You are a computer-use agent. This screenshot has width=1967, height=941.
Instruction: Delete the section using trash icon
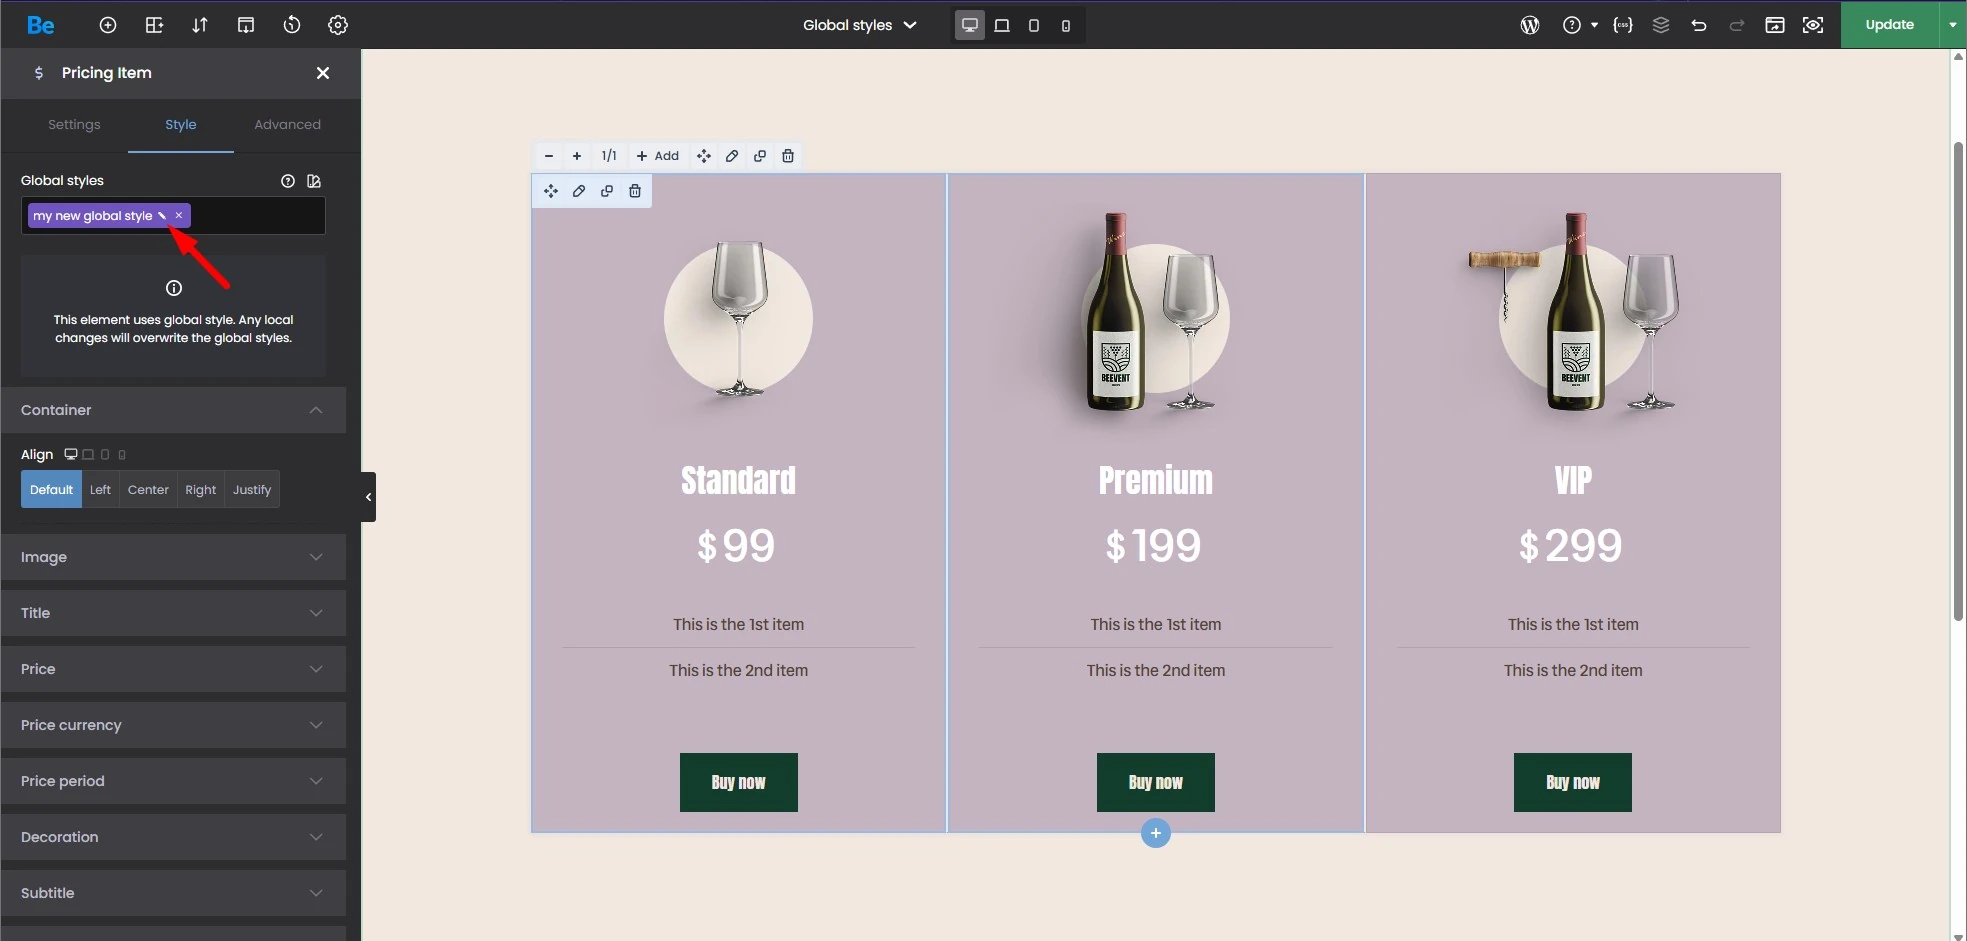[x=788, y=156]
